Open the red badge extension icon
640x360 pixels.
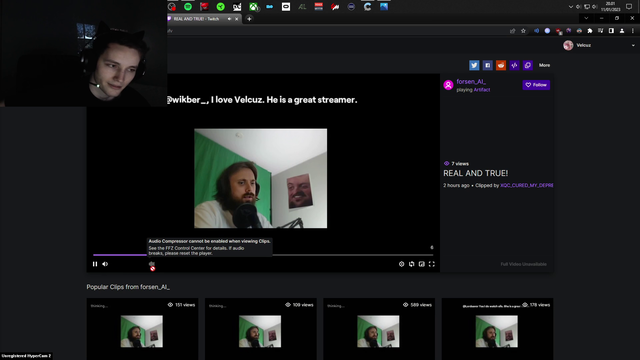click(x=558, y=31)
